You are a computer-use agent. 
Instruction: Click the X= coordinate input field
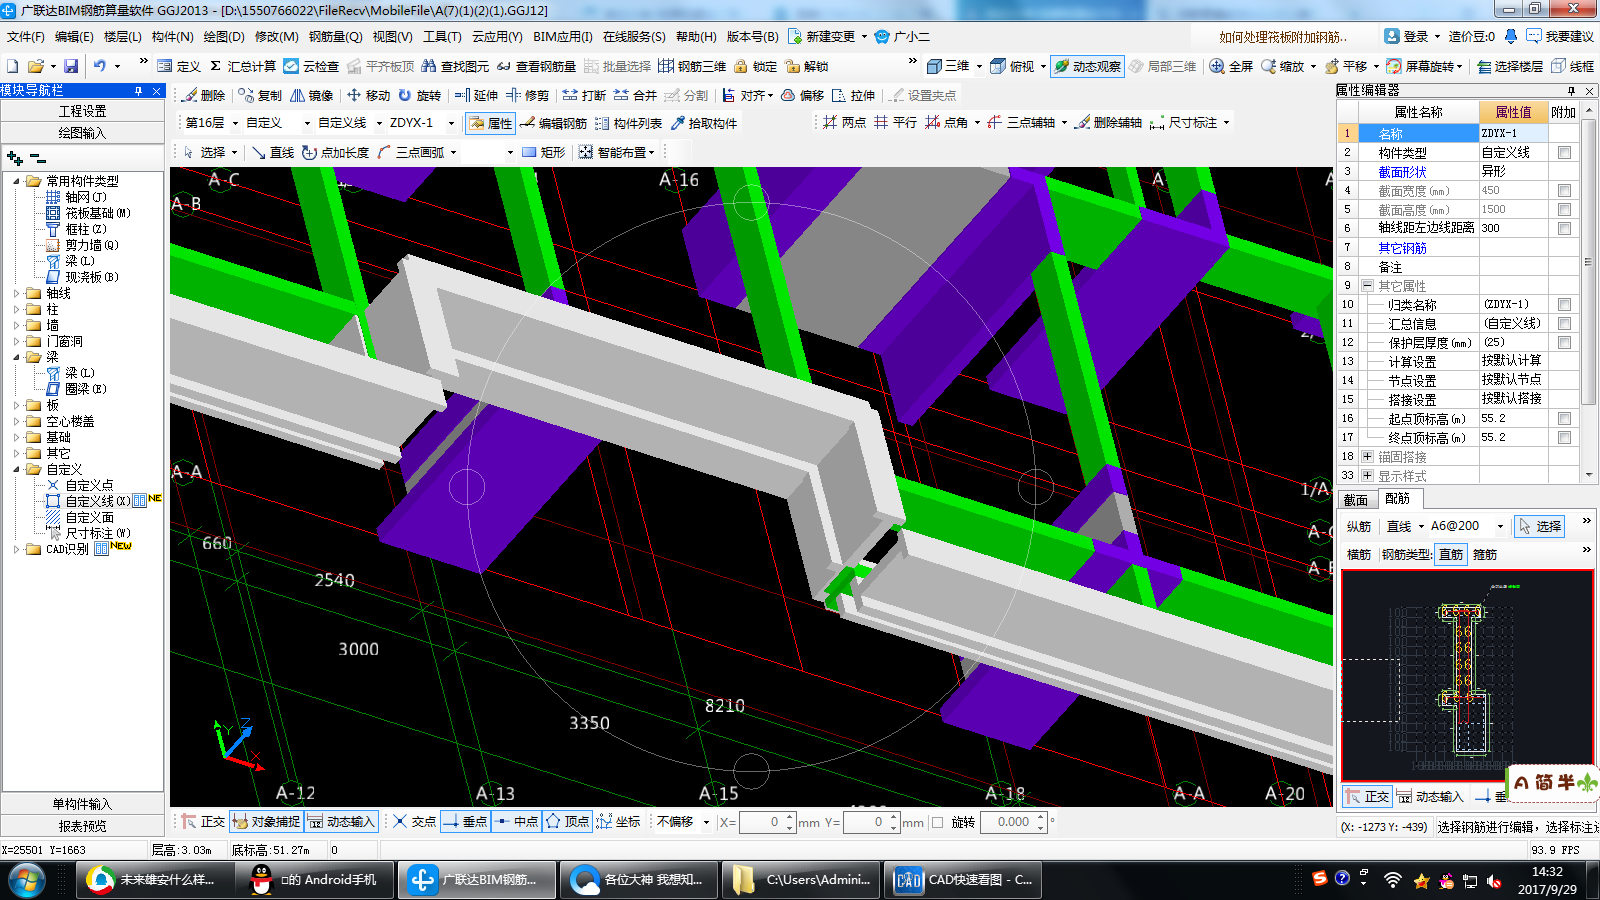coord(766,822)
